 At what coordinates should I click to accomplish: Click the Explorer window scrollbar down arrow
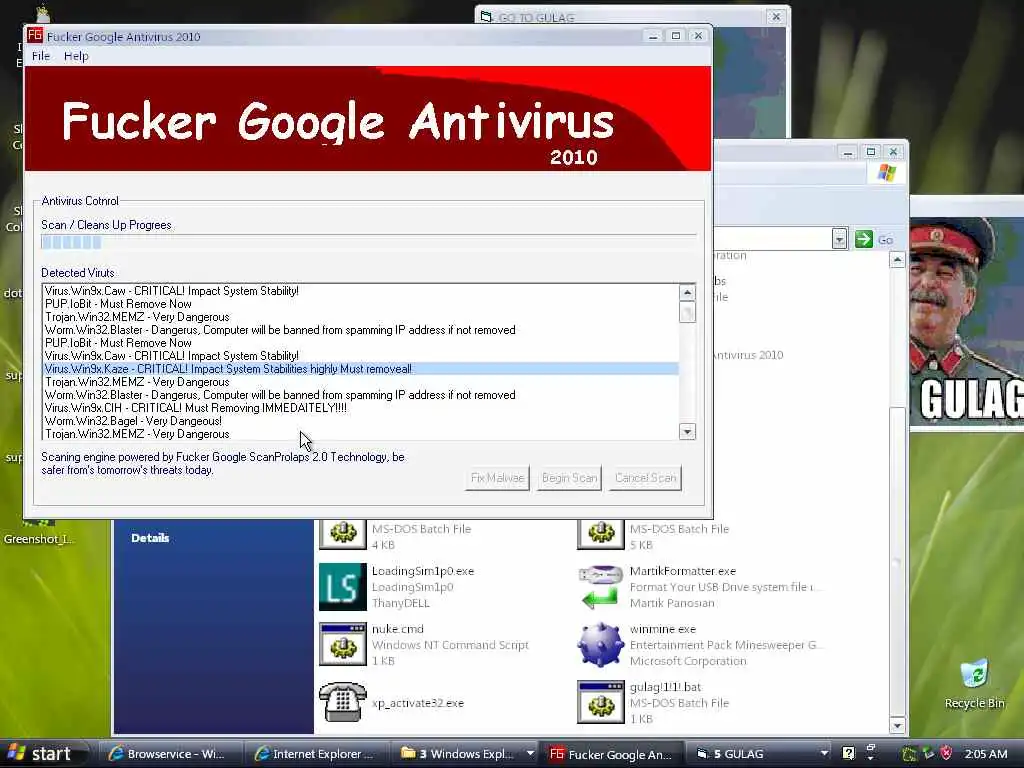pos(897,725)
